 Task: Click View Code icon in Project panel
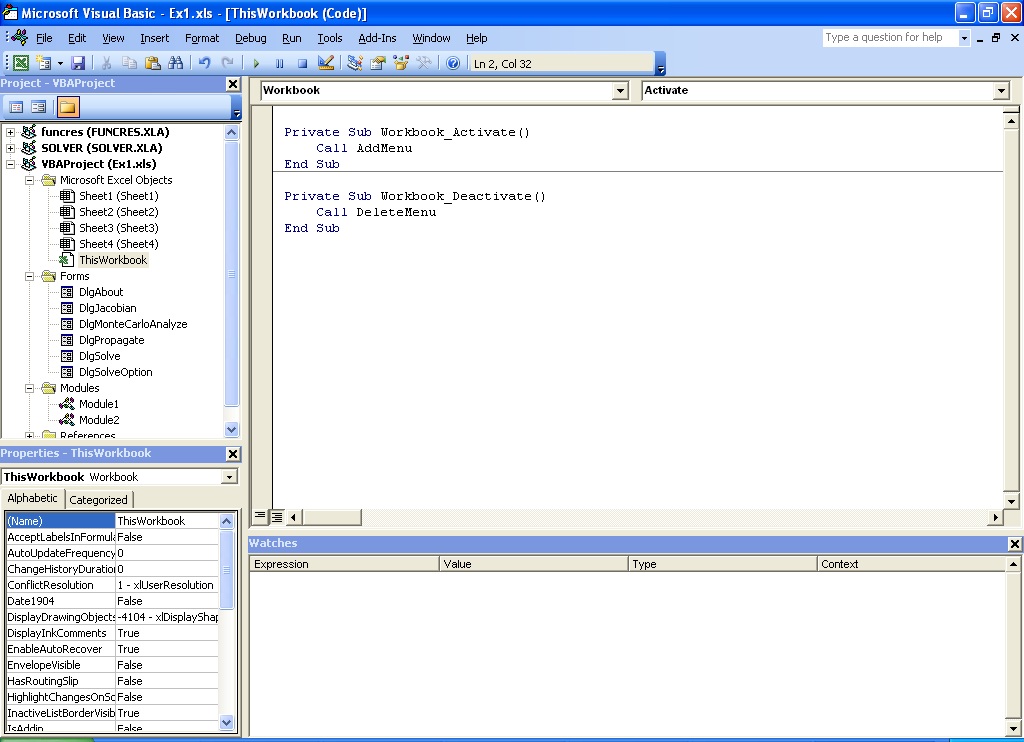16,106
